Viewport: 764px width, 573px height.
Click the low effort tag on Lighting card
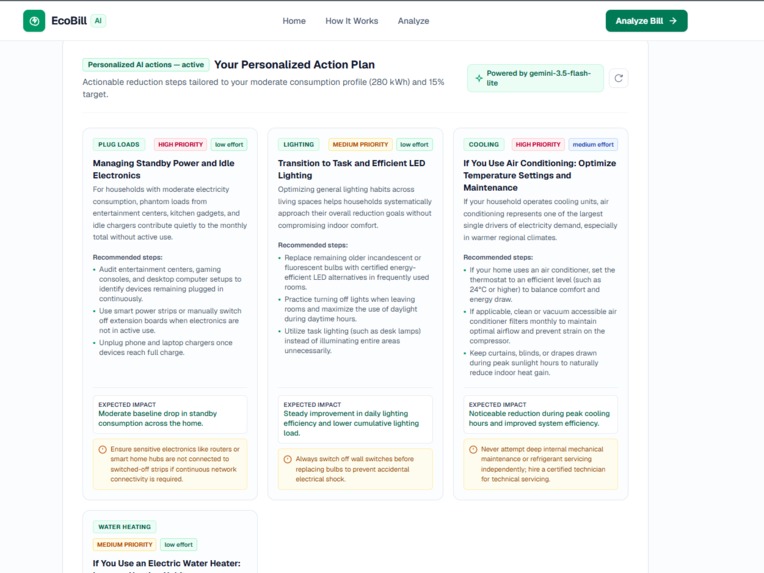tap(414, 145)
